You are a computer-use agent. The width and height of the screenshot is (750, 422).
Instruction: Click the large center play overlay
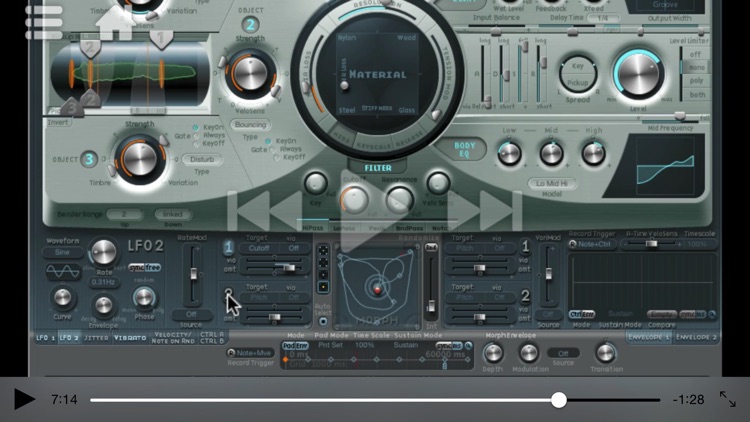[x=375, y=211]
